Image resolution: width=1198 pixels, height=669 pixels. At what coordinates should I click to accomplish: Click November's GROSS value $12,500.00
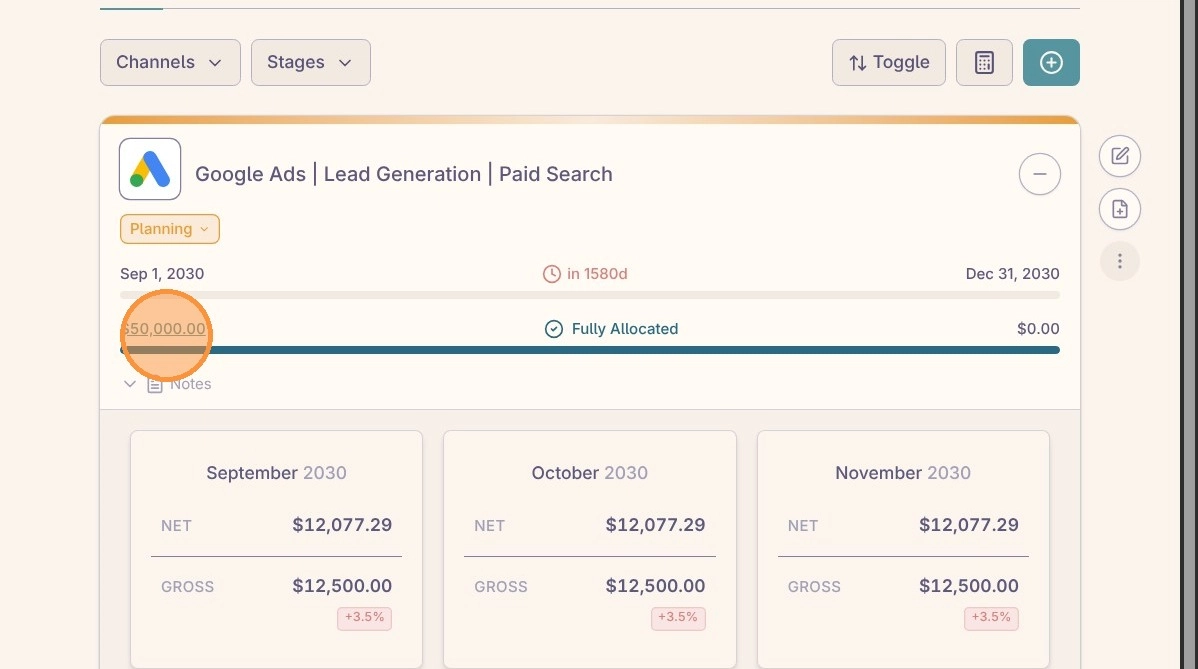coord(969,587)
